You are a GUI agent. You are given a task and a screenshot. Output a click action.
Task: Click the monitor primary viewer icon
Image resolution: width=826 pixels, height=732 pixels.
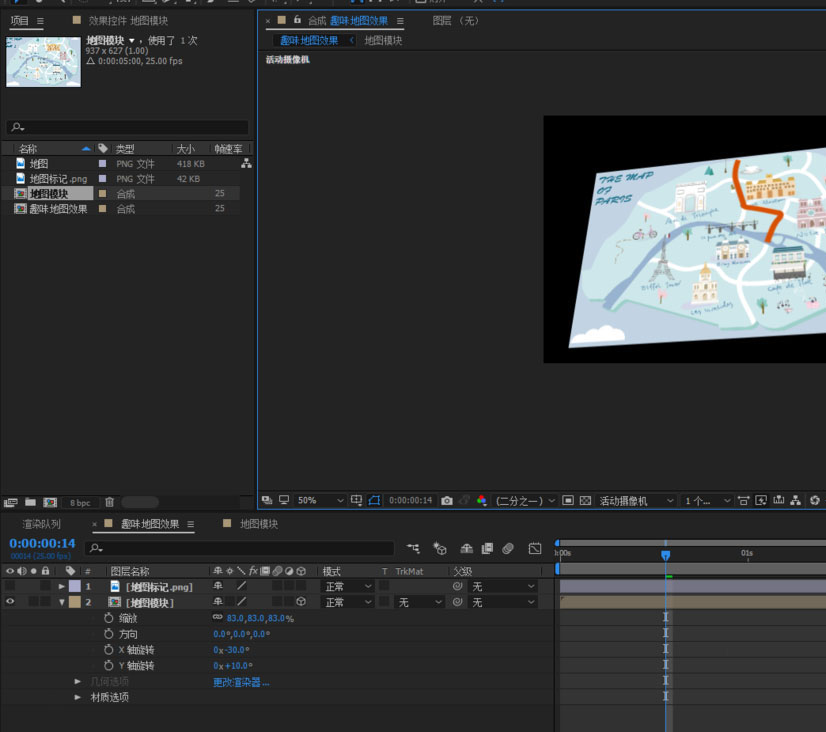284,500
